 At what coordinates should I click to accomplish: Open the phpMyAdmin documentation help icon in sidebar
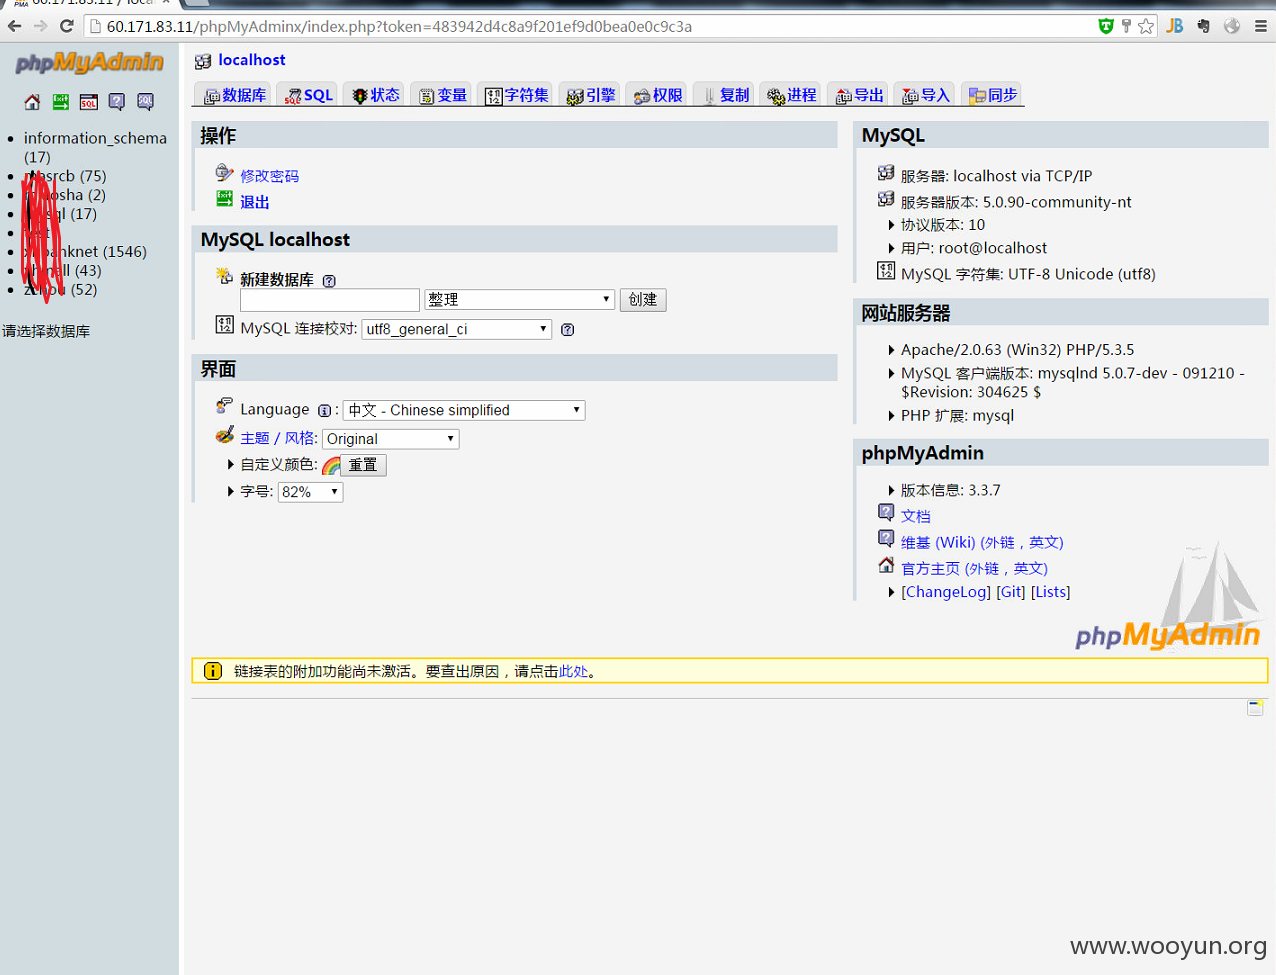click(117, 102)
